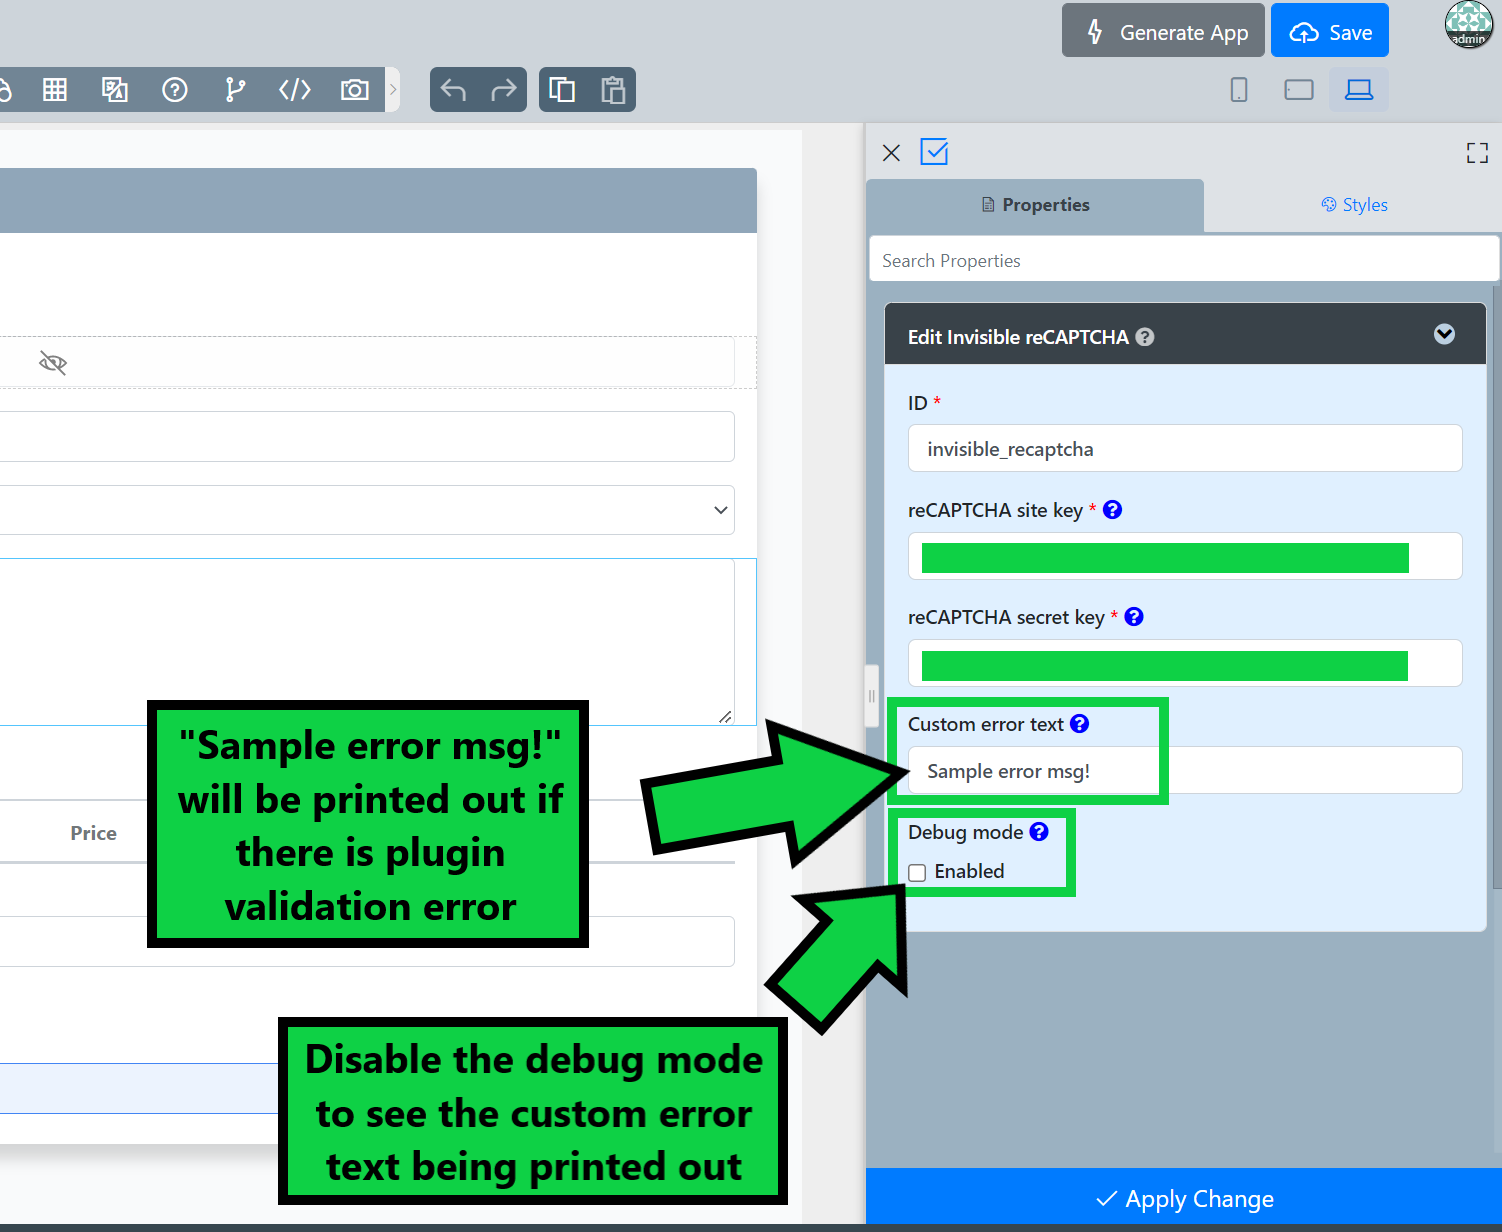Open the select box dropdown on form canvas

[368, 510]
